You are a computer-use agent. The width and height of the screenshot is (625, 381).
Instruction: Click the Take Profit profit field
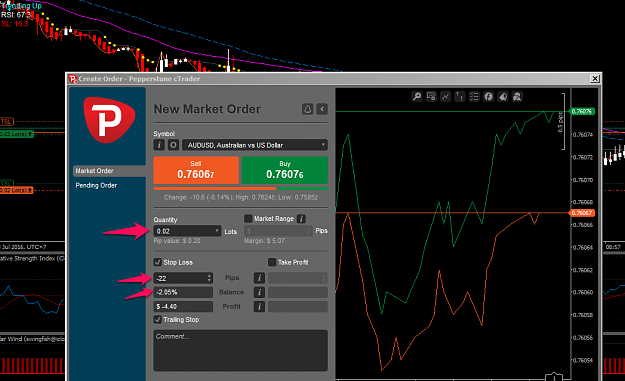298,306
